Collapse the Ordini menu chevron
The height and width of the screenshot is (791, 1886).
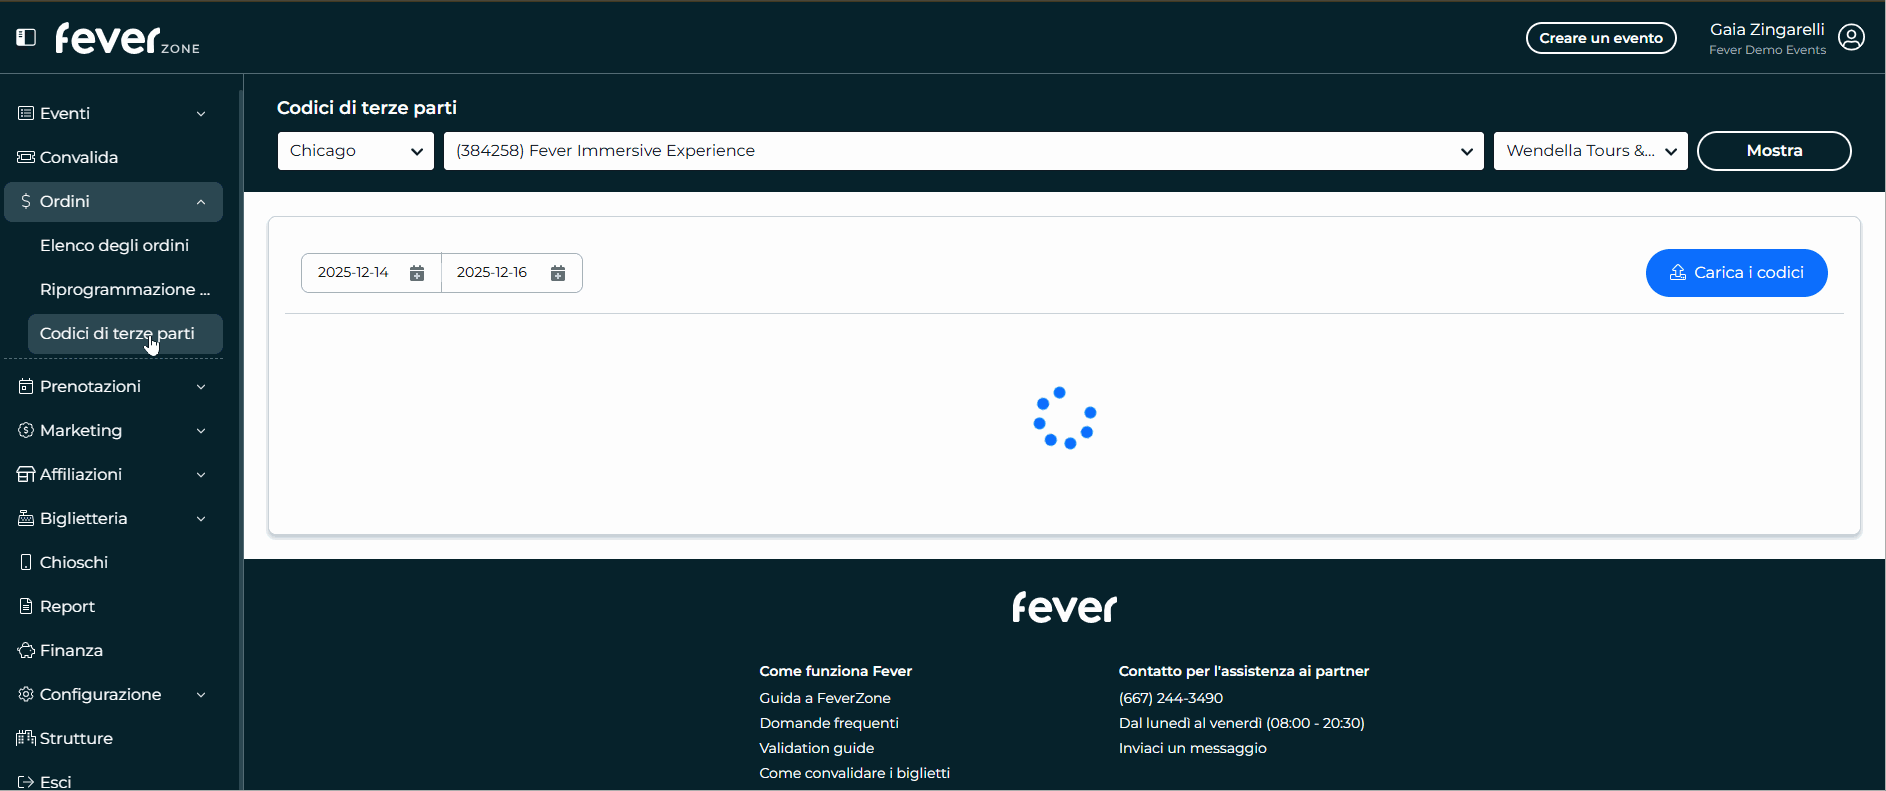pos(201,202)
